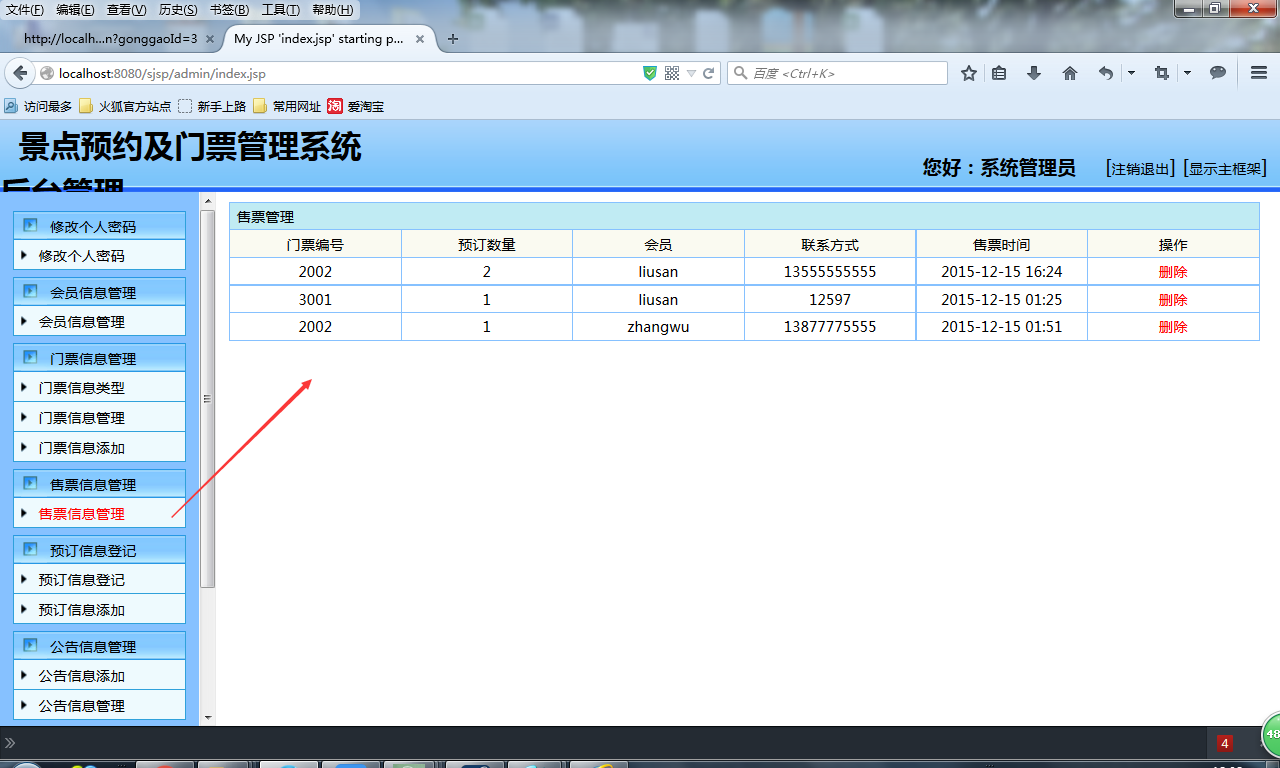The height and width of the screenshot is (768, 1280).
Task: Open the downloads arrow icon
Action: (1034, 73)
